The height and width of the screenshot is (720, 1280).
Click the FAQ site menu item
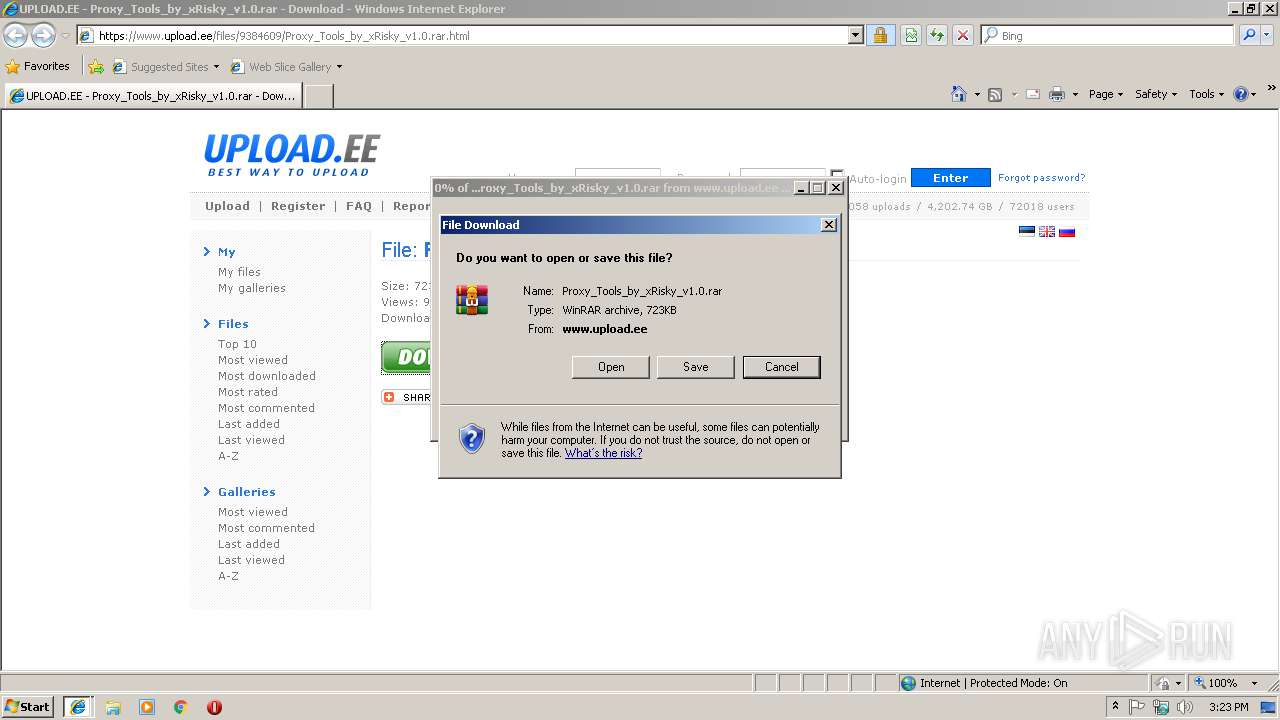click(359, 206)
